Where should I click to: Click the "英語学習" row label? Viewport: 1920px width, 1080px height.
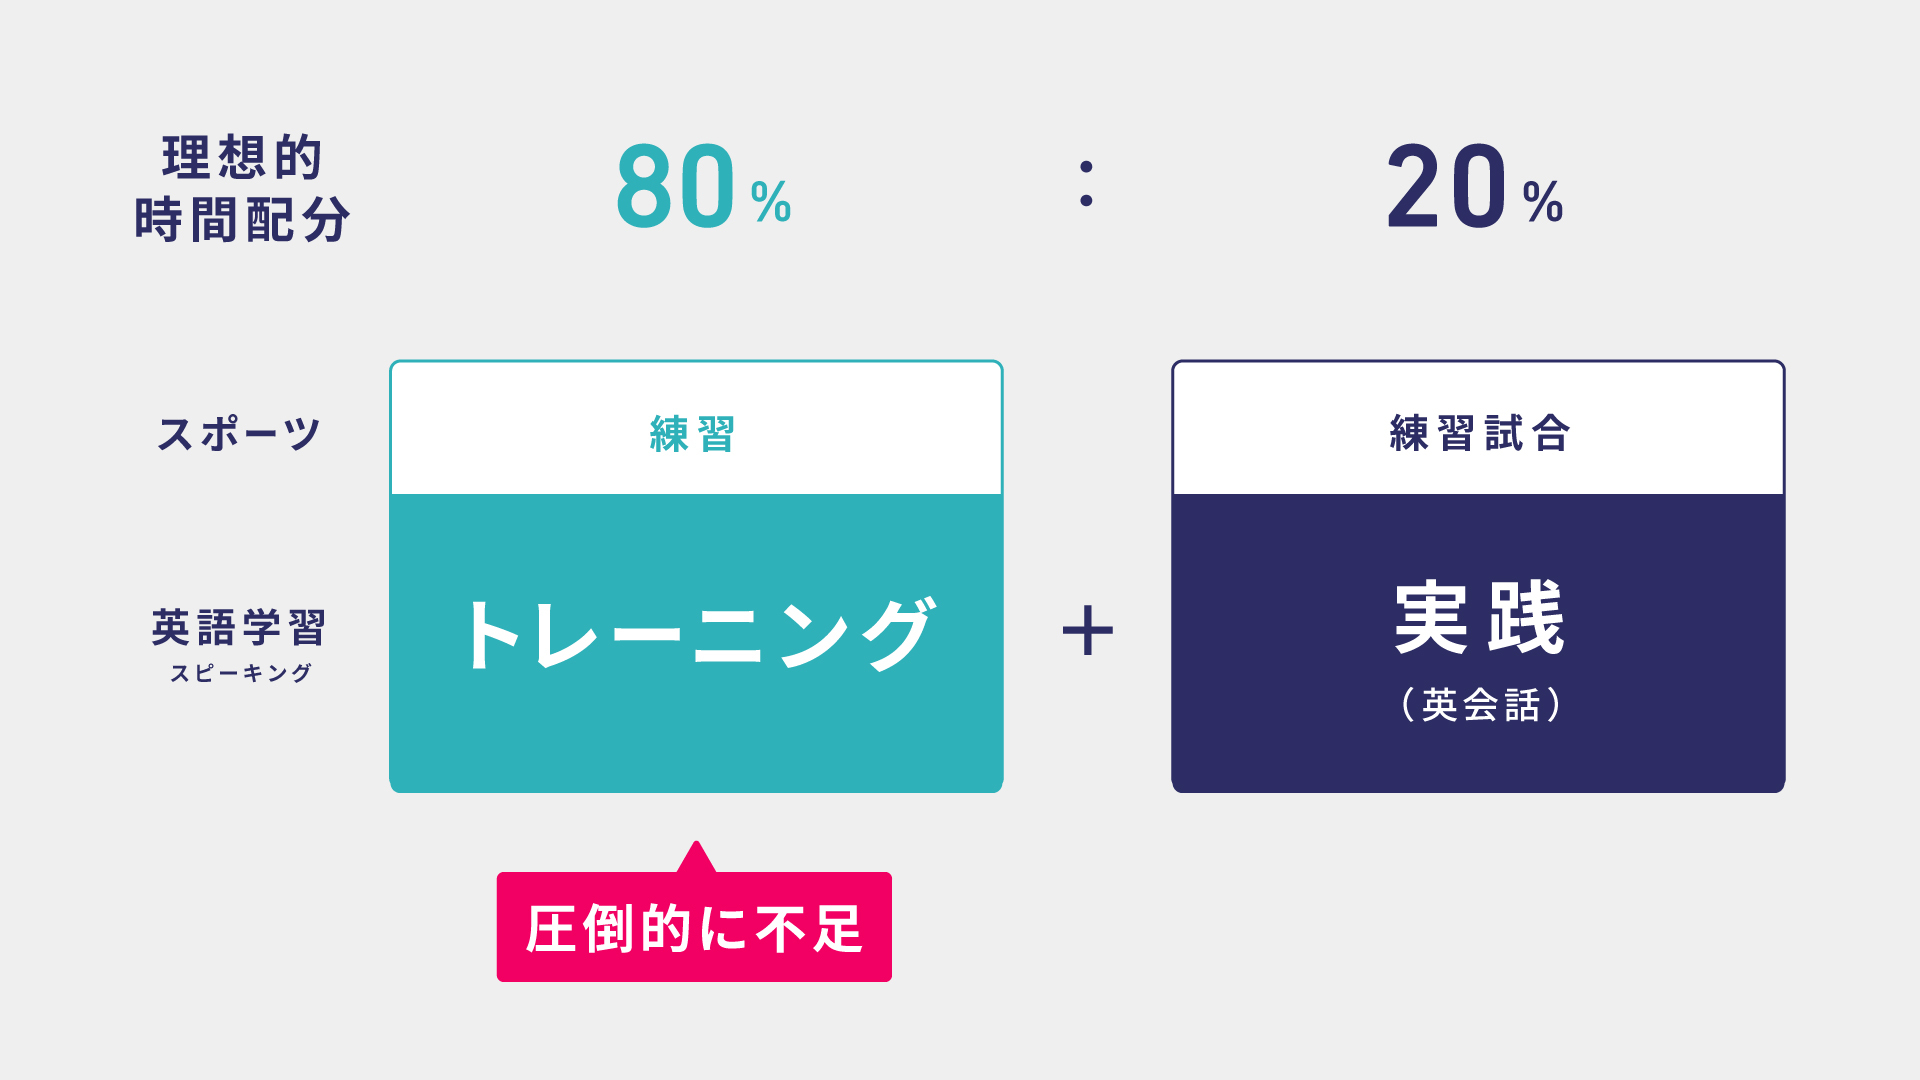(239, 628)
